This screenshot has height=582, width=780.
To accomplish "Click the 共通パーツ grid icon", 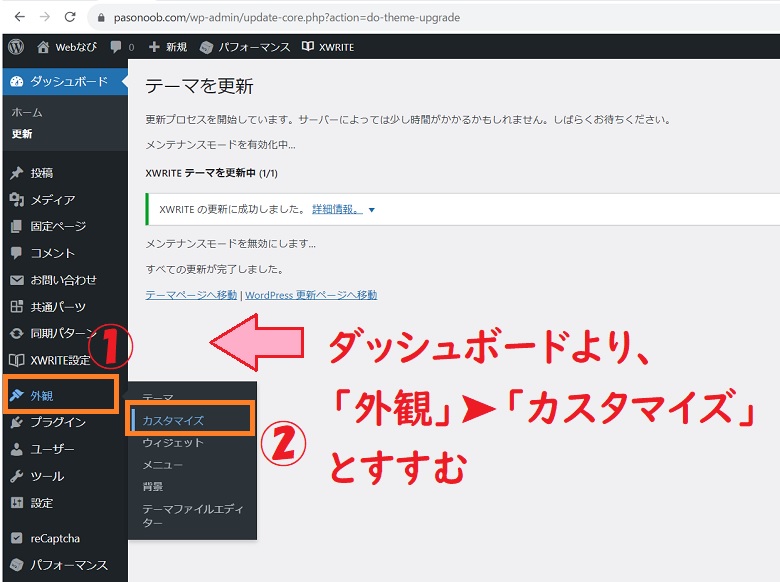I will pyautogui.click(x=16, y=306).
